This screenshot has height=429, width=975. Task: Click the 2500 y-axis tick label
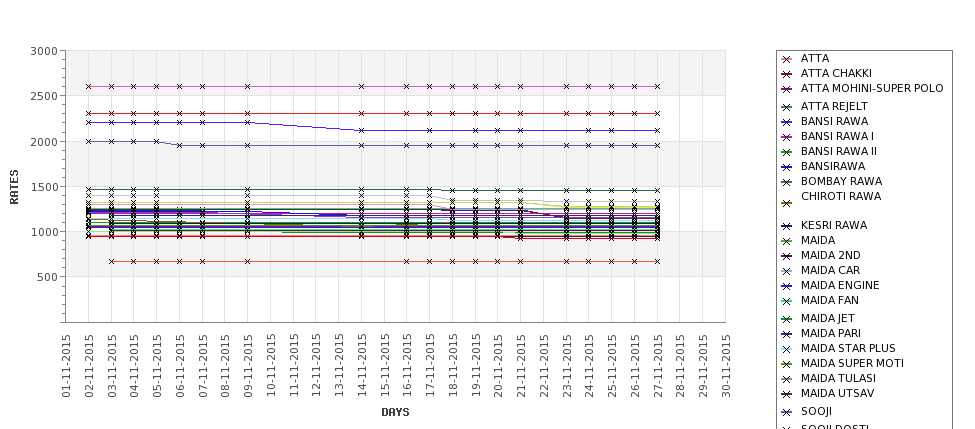(x=44, y=96)
